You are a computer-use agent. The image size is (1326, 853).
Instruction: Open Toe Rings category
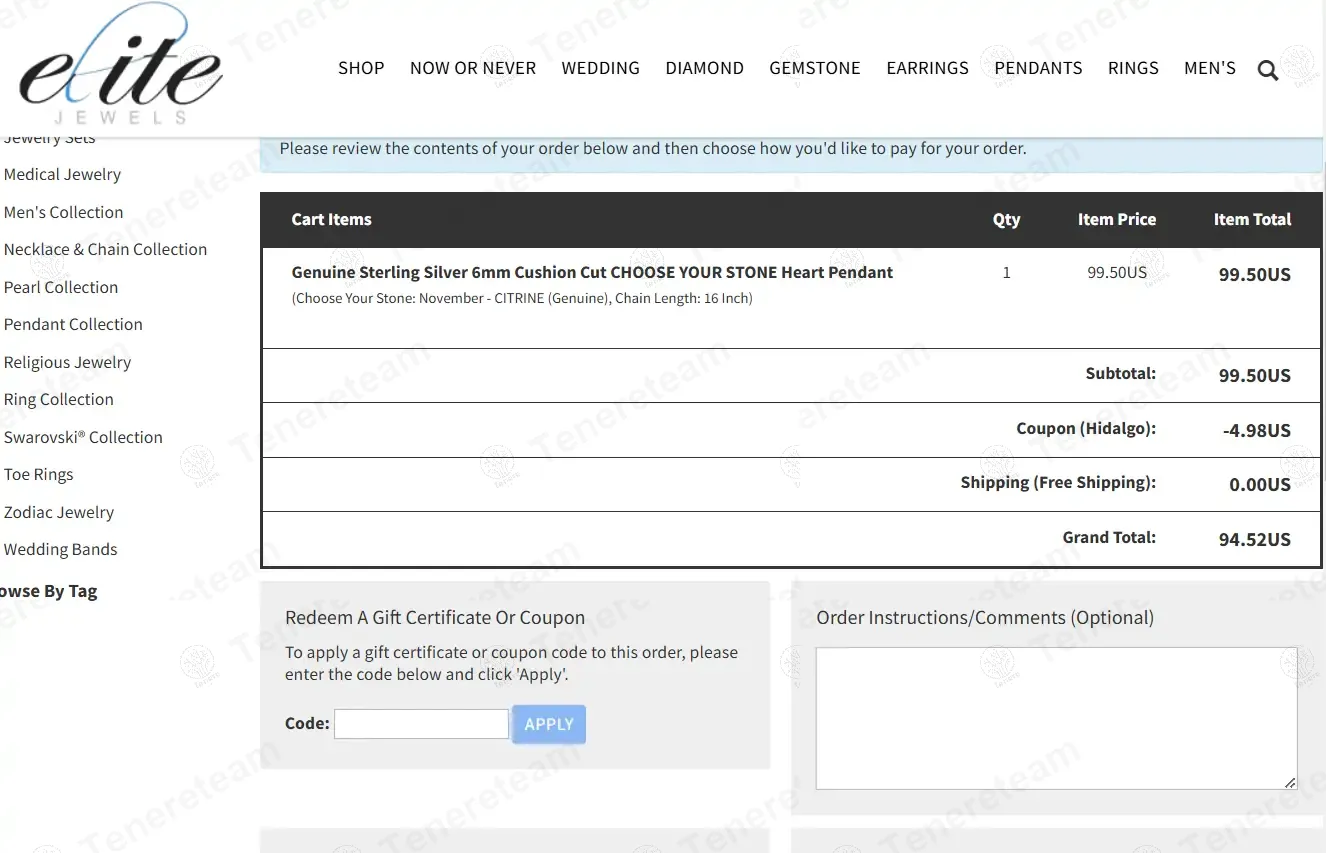(38, 474)
